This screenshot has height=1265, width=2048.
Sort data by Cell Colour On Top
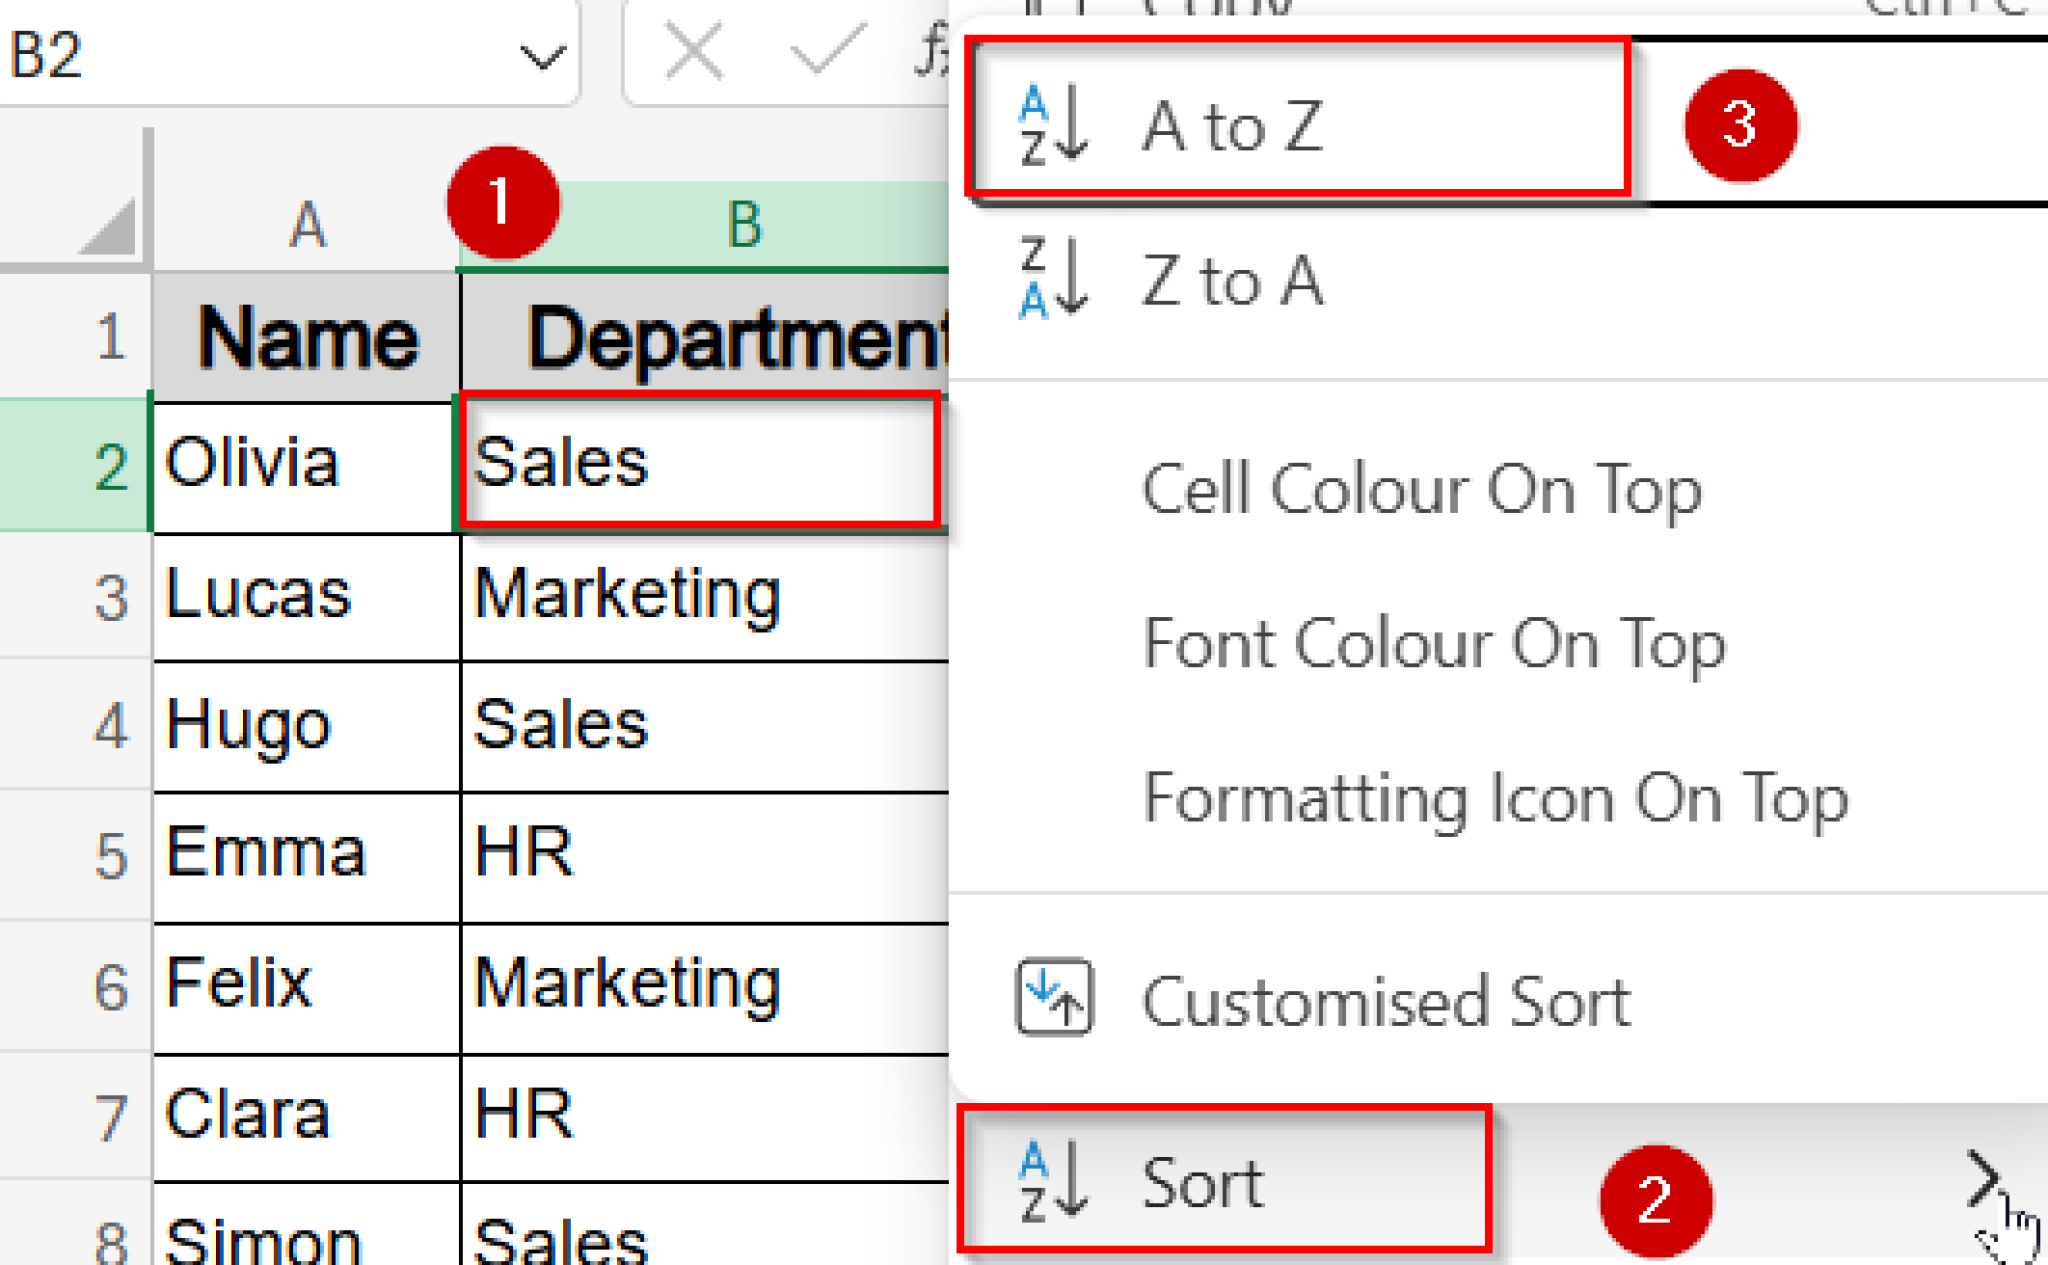1420,490
